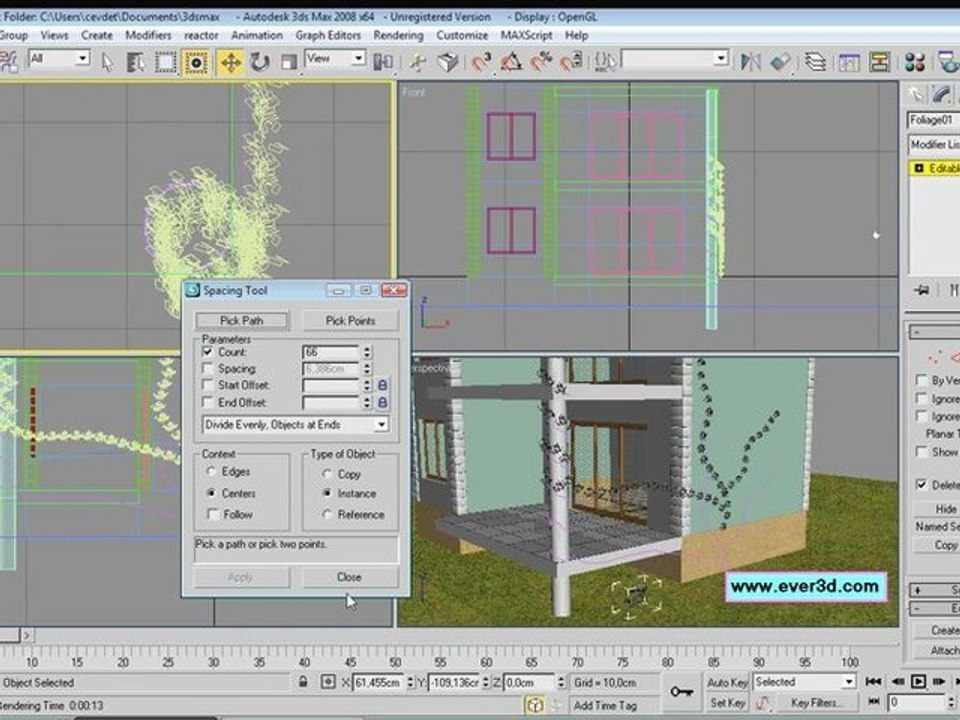This screenshot has height=720, width=960.
Task: Increment the Count spinner arrows
Action: (x=367, y=352)
